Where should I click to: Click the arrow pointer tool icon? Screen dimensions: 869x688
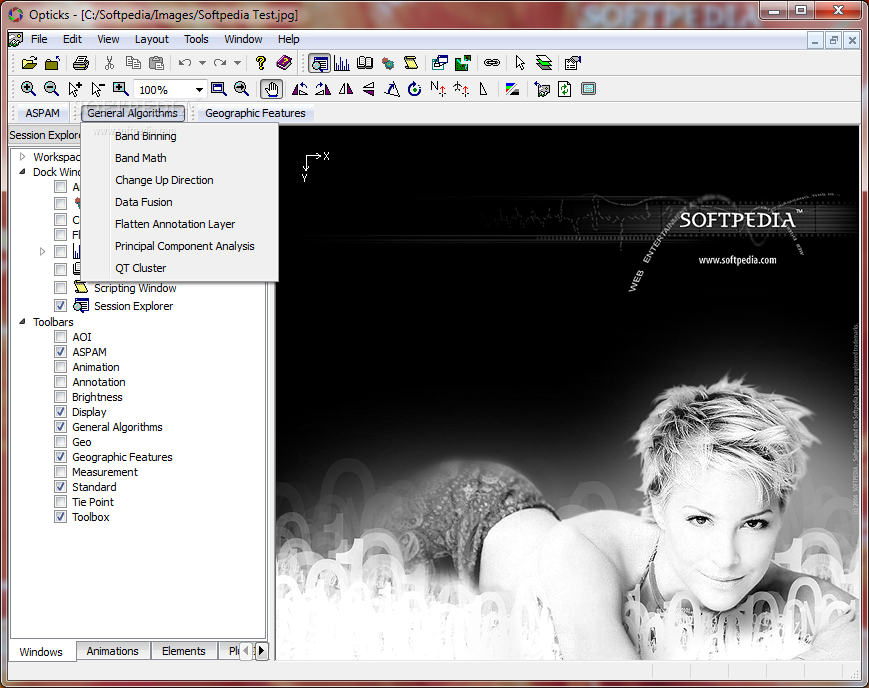click(520, 63)
